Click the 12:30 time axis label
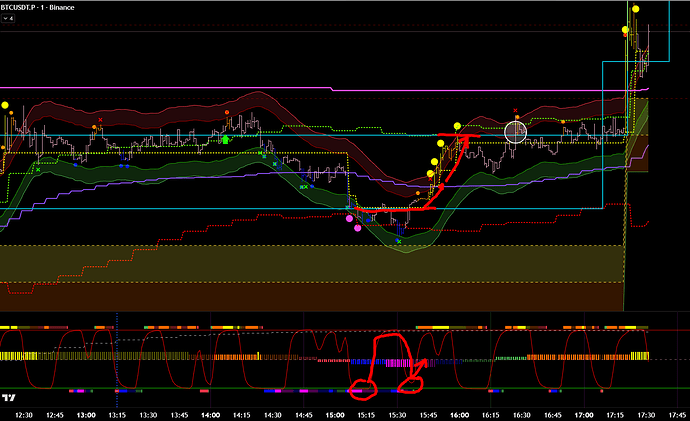This screenshot has height=421, width=690. 24,413
